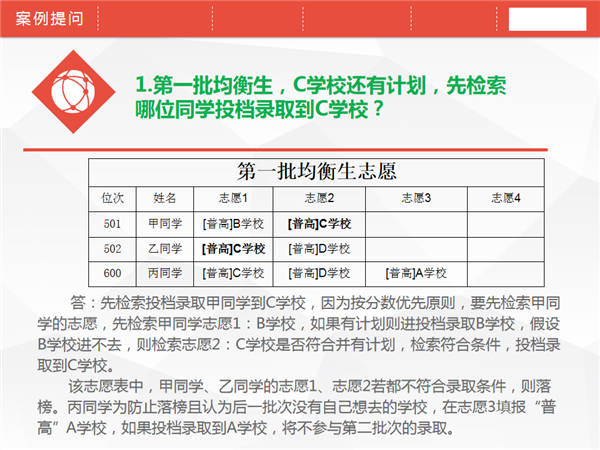This screenshot has height=450, width=600.
Task: Click name cell 乙同学
Action: coord(165,249)
